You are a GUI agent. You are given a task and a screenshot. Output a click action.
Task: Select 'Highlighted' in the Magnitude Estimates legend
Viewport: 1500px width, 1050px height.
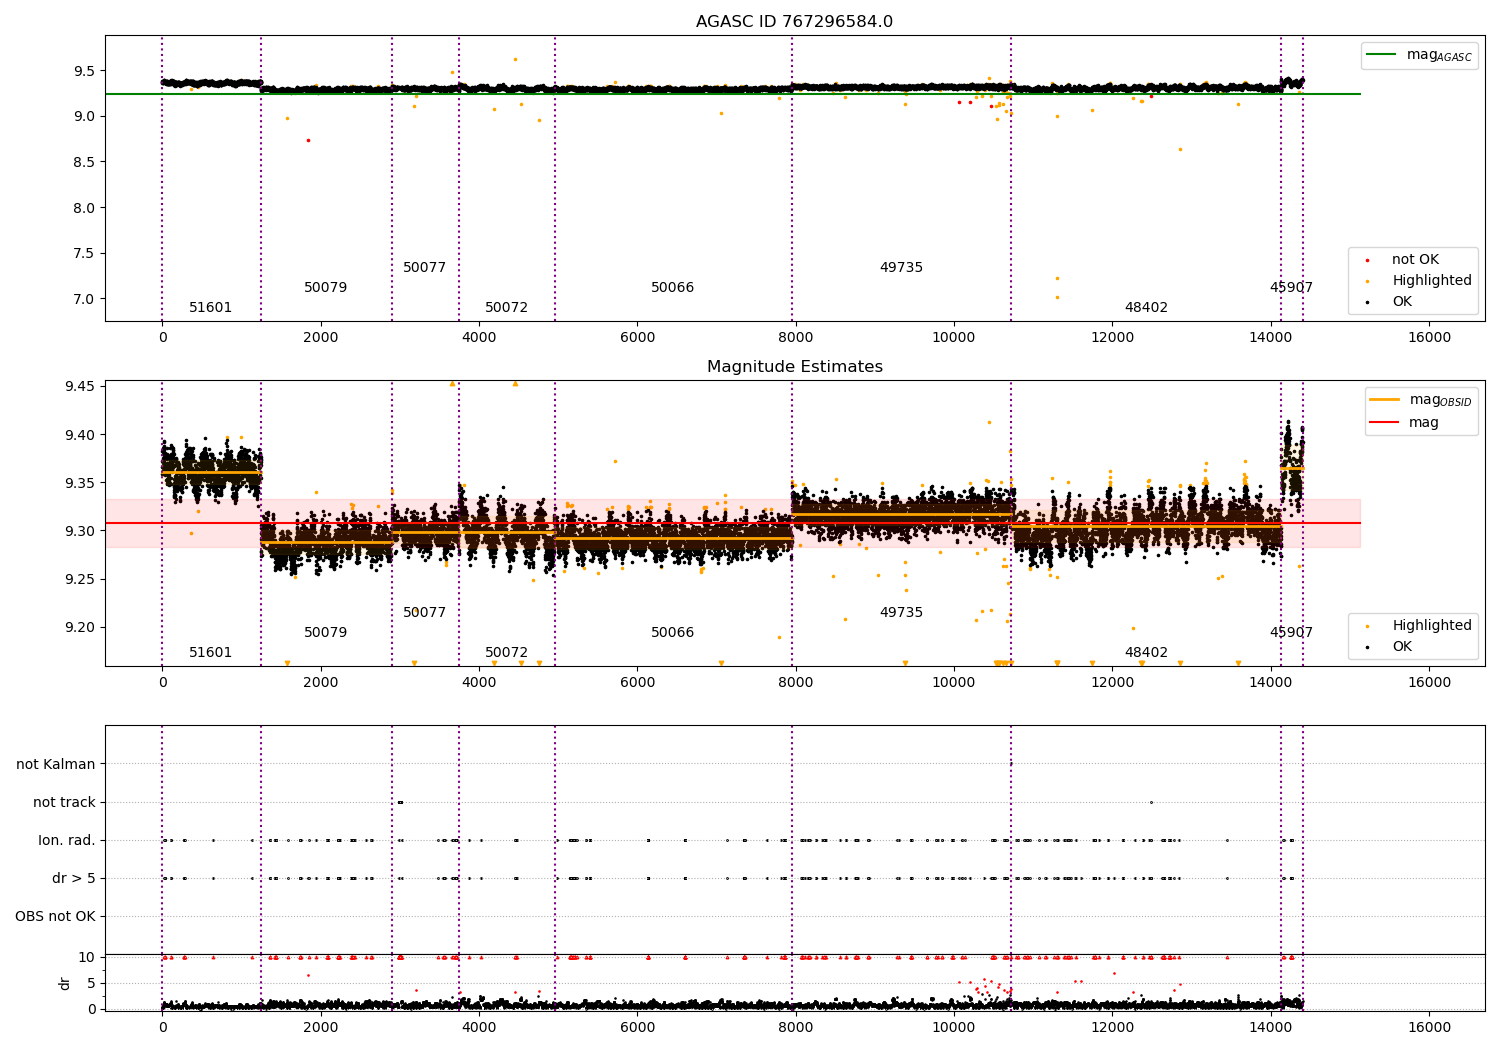(1432, 626)
